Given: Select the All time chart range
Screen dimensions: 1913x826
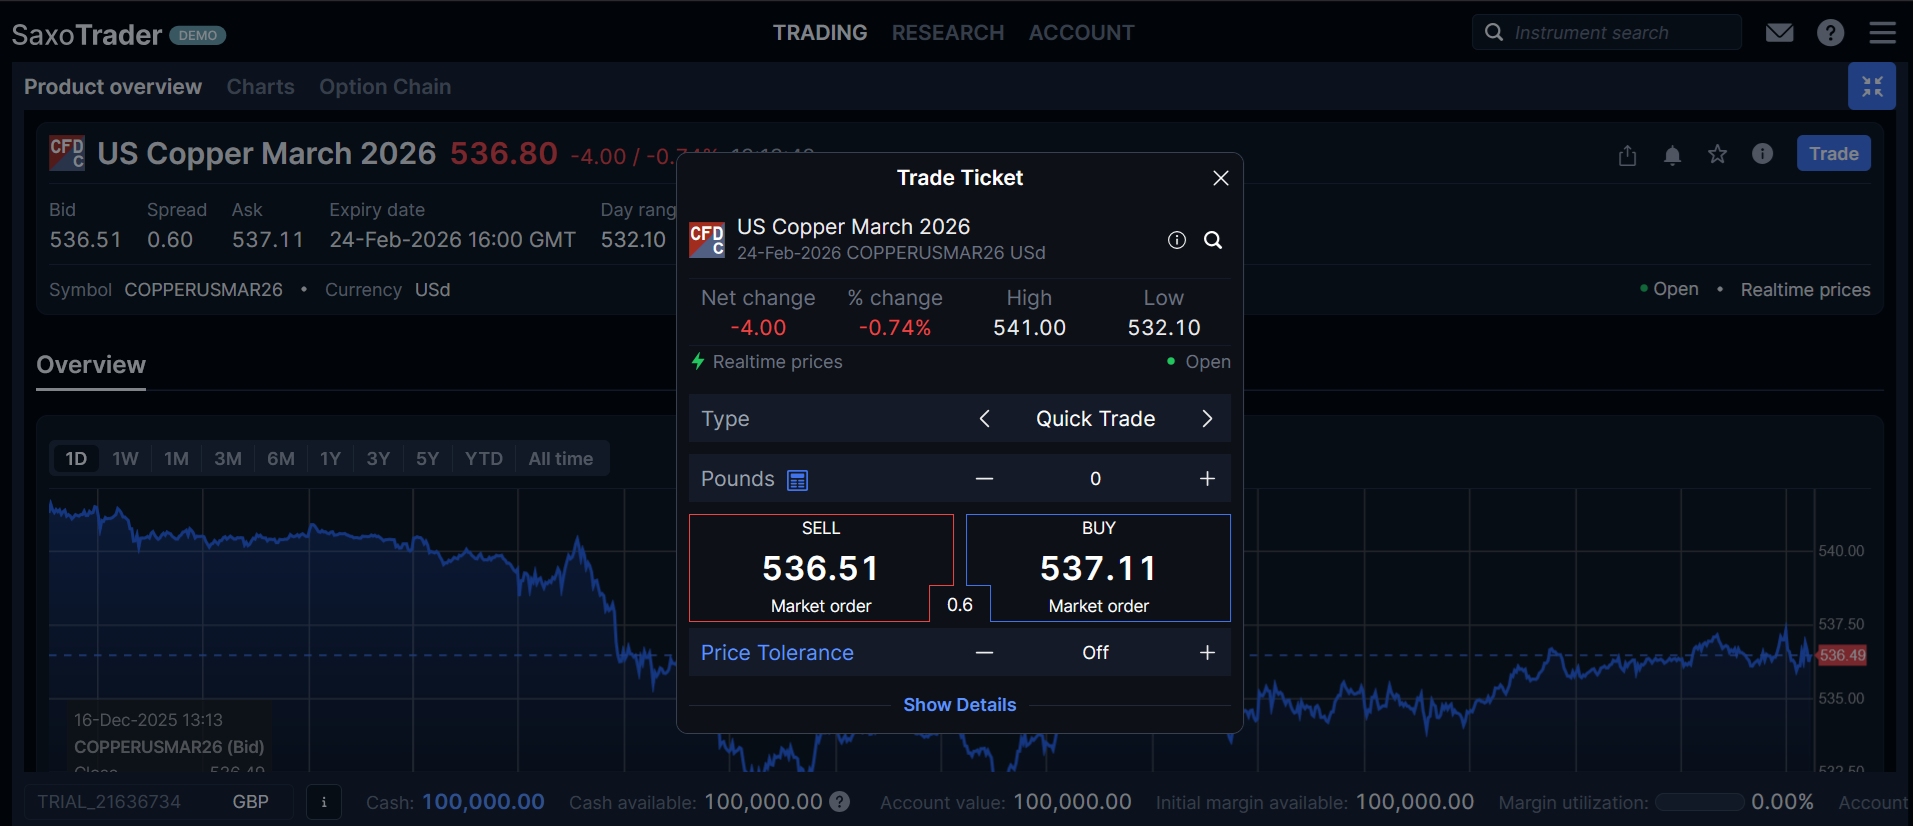Looking at the screenshot, I should (x=561, y=459).
